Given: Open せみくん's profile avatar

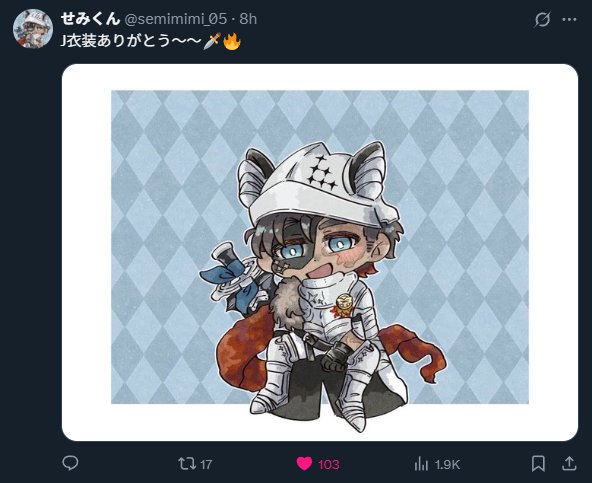Looking at the screenshot, I should click(33, 29).
